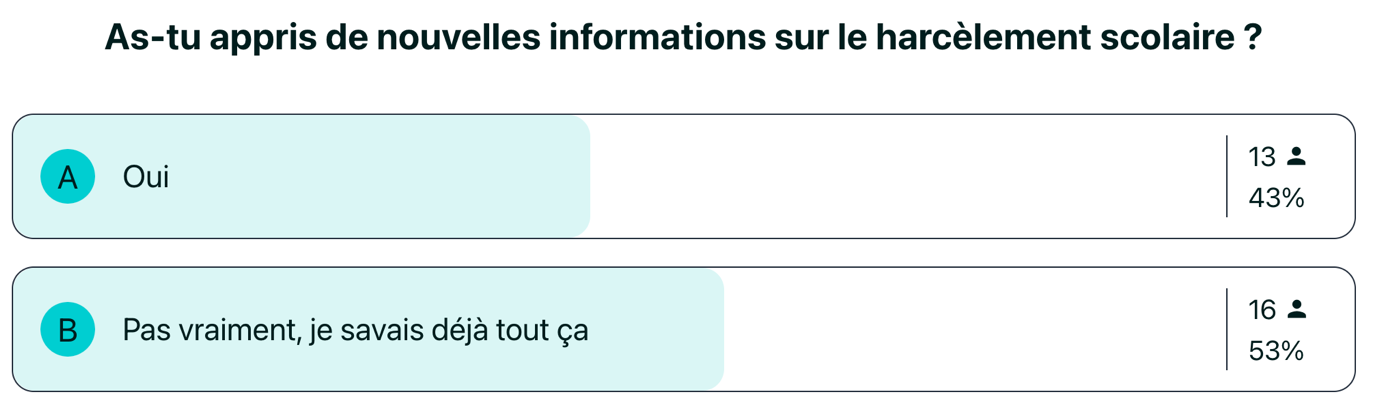Image resolution: width=1380 pixels, height=410 pixels.
Task: Click the vertical divider in option B
Action: (x=1227, y=330)
